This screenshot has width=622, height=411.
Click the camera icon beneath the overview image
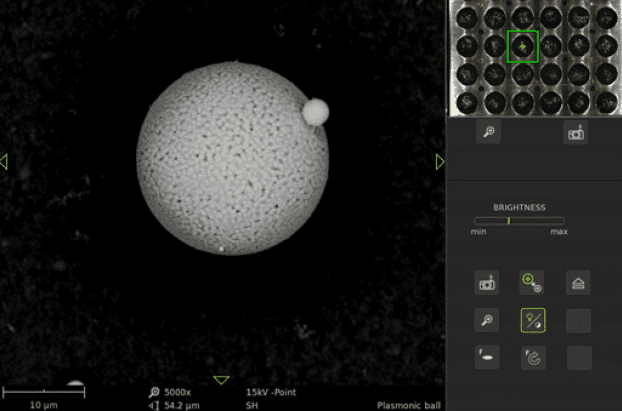[576, 133]
